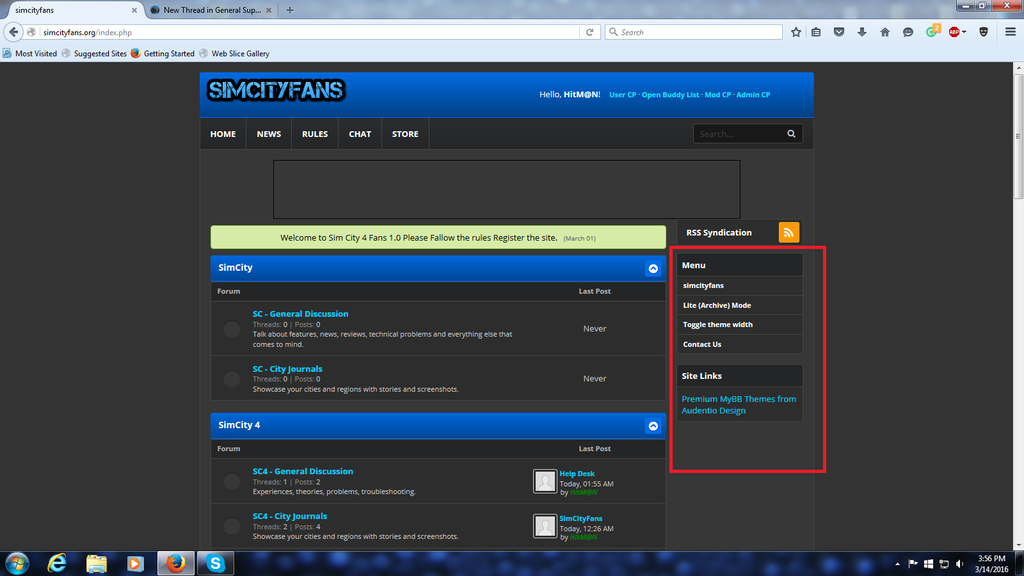Select the simcityfans browser tab
Viewport: 1024px width, 576px height.
(x=72, y=10)
